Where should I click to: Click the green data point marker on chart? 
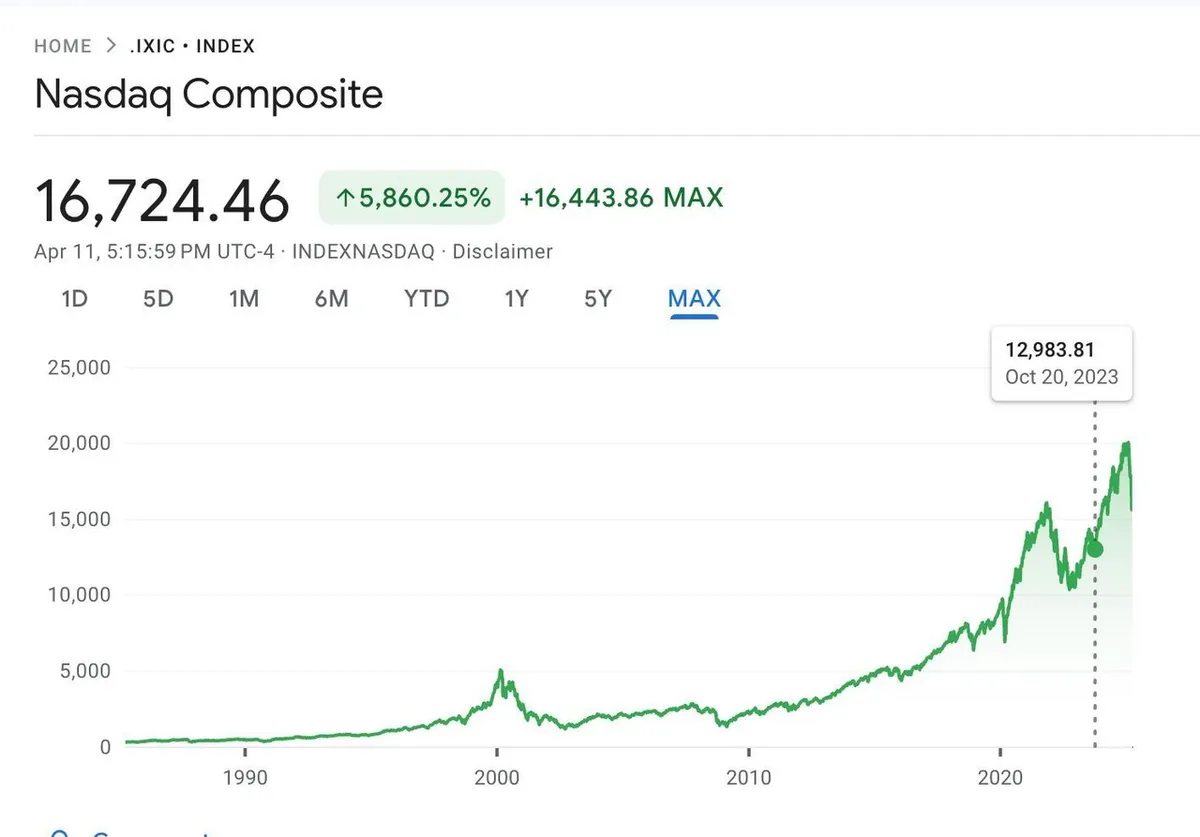[x=1095, y=549]
